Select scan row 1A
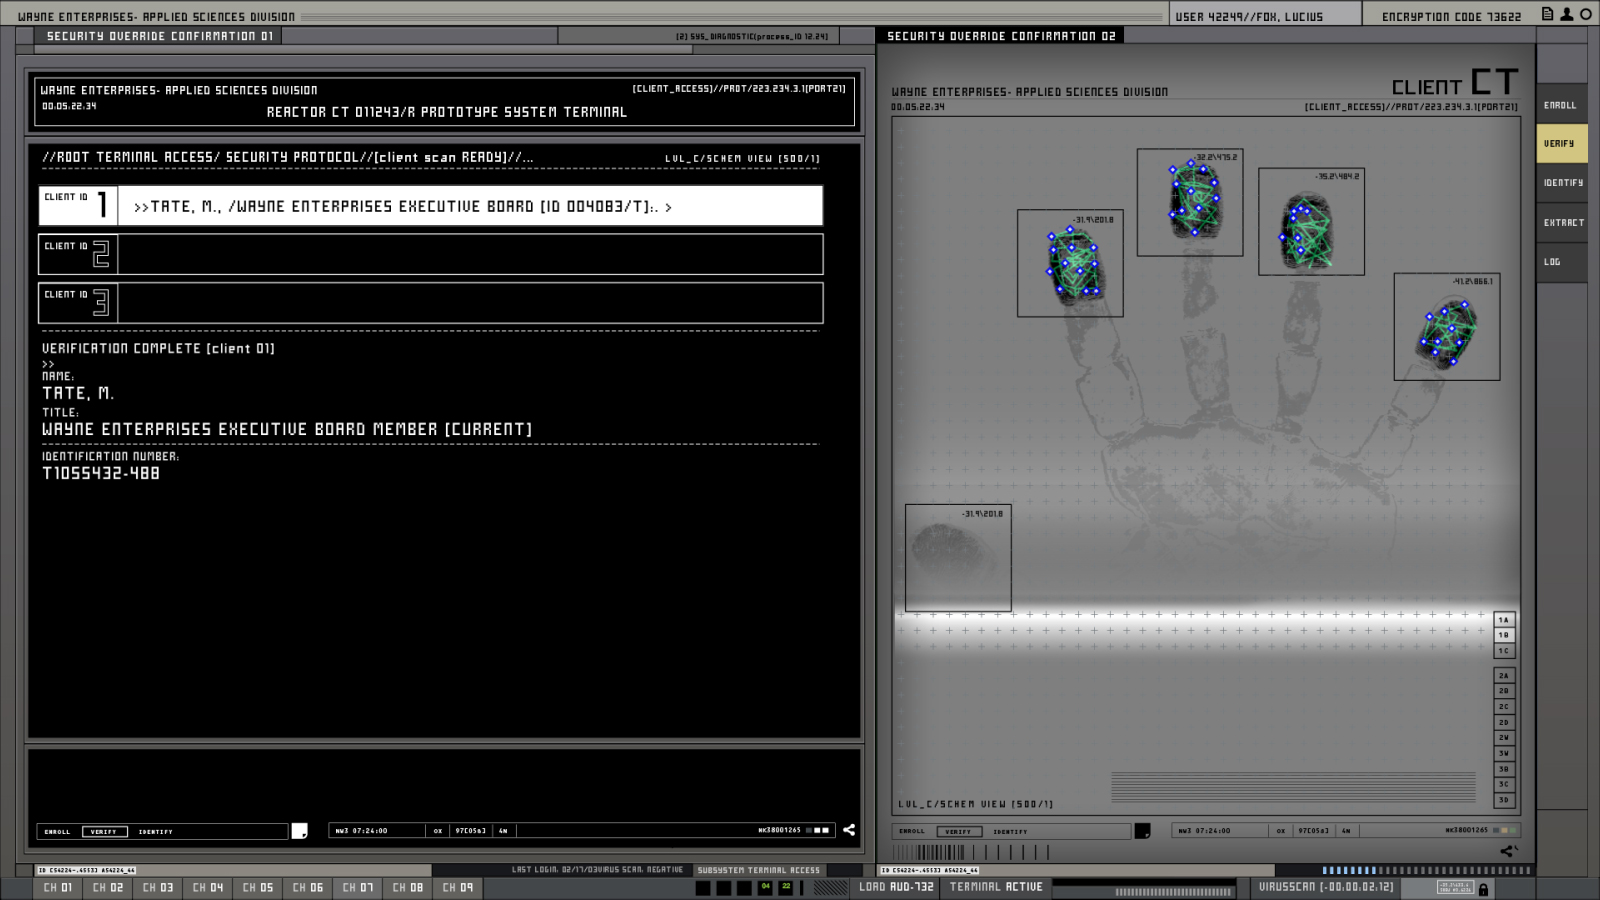This screenshot has height=900, width=1600. click(x=1504, y=620)
